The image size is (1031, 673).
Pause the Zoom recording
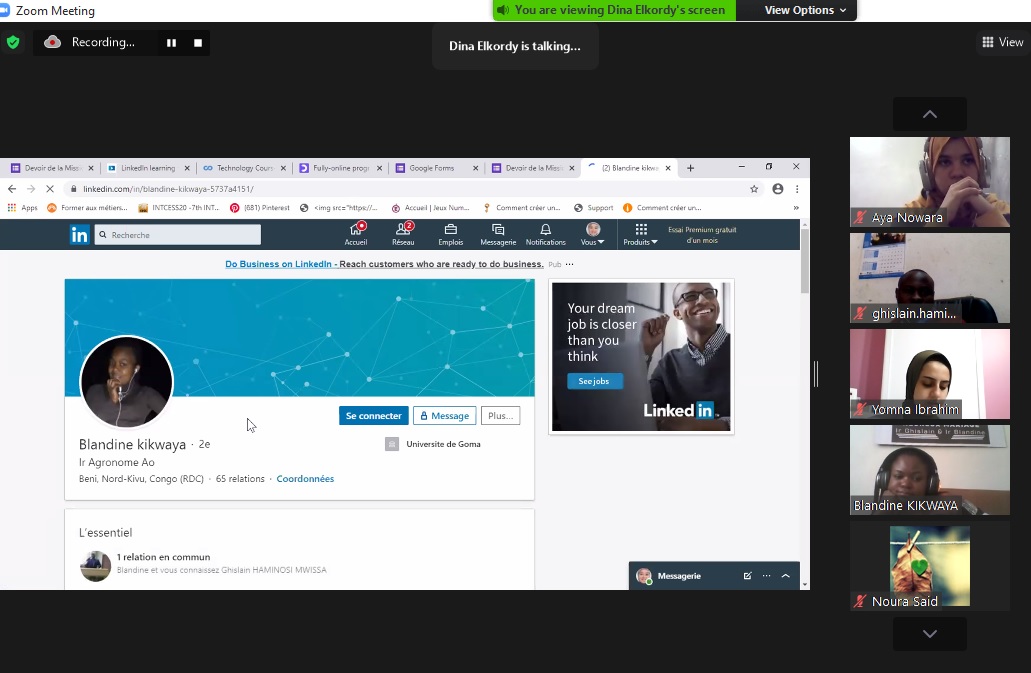coord(171,43)
